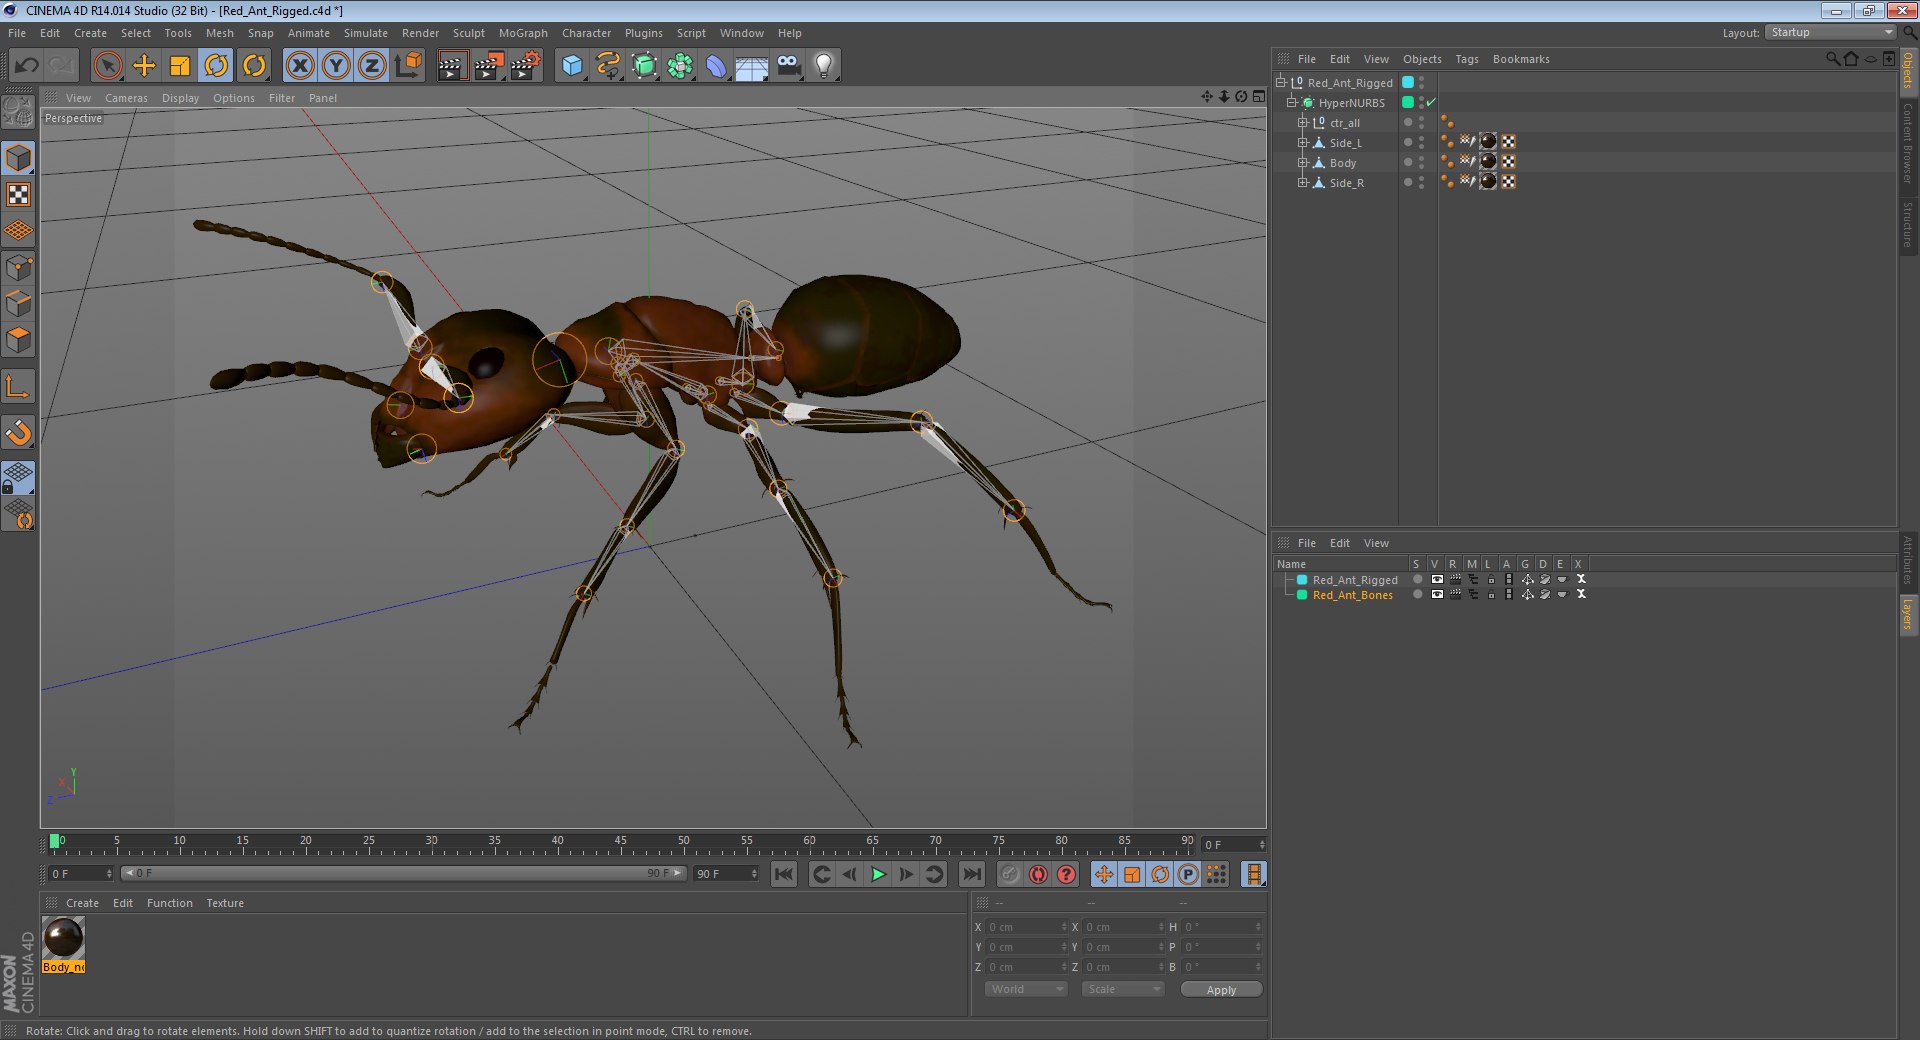Select the Scale tool
The width and height of the screenshot is (1920, 1040).
180,66
